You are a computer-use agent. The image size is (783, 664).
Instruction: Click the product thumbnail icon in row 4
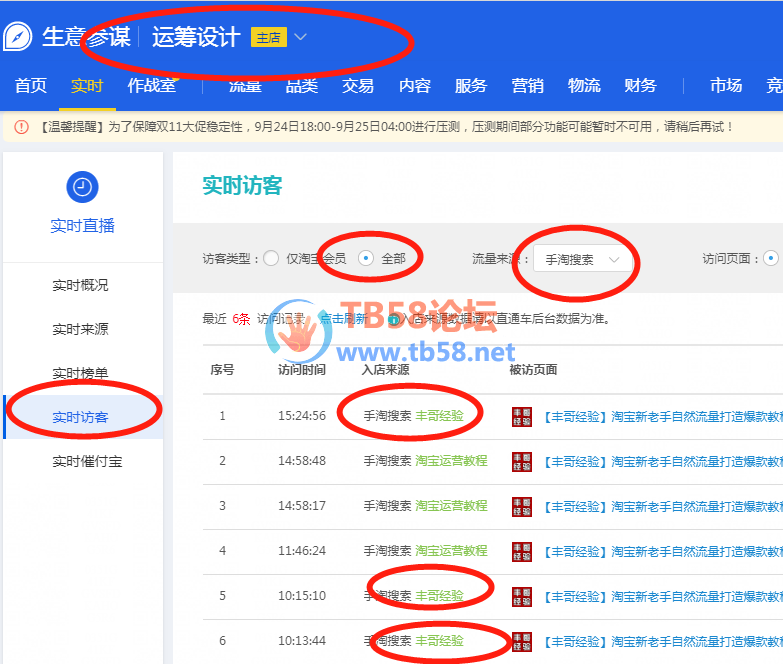tap(521, 551)
